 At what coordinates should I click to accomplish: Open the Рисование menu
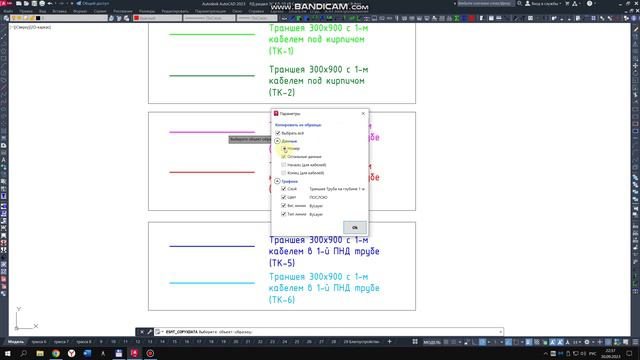(x=123, y=11)
